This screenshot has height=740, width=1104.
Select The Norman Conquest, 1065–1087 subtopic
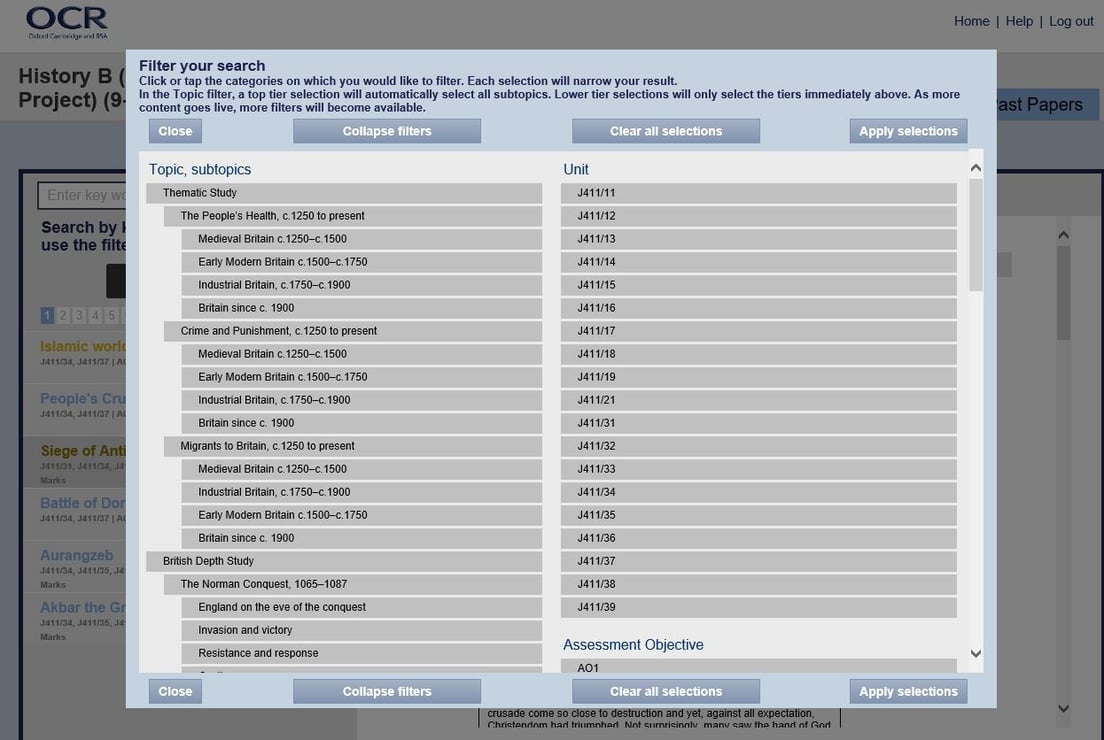(x=352, y=584)
